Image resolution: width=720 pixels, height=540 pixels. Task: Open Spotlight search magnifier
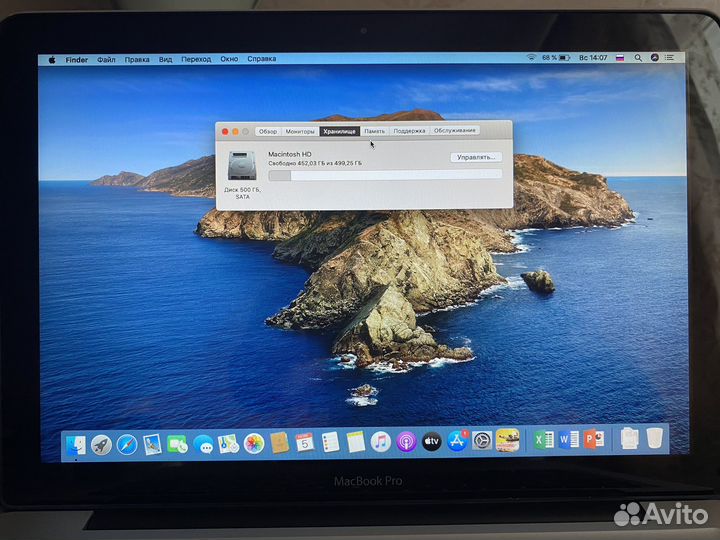coord(638,58)
